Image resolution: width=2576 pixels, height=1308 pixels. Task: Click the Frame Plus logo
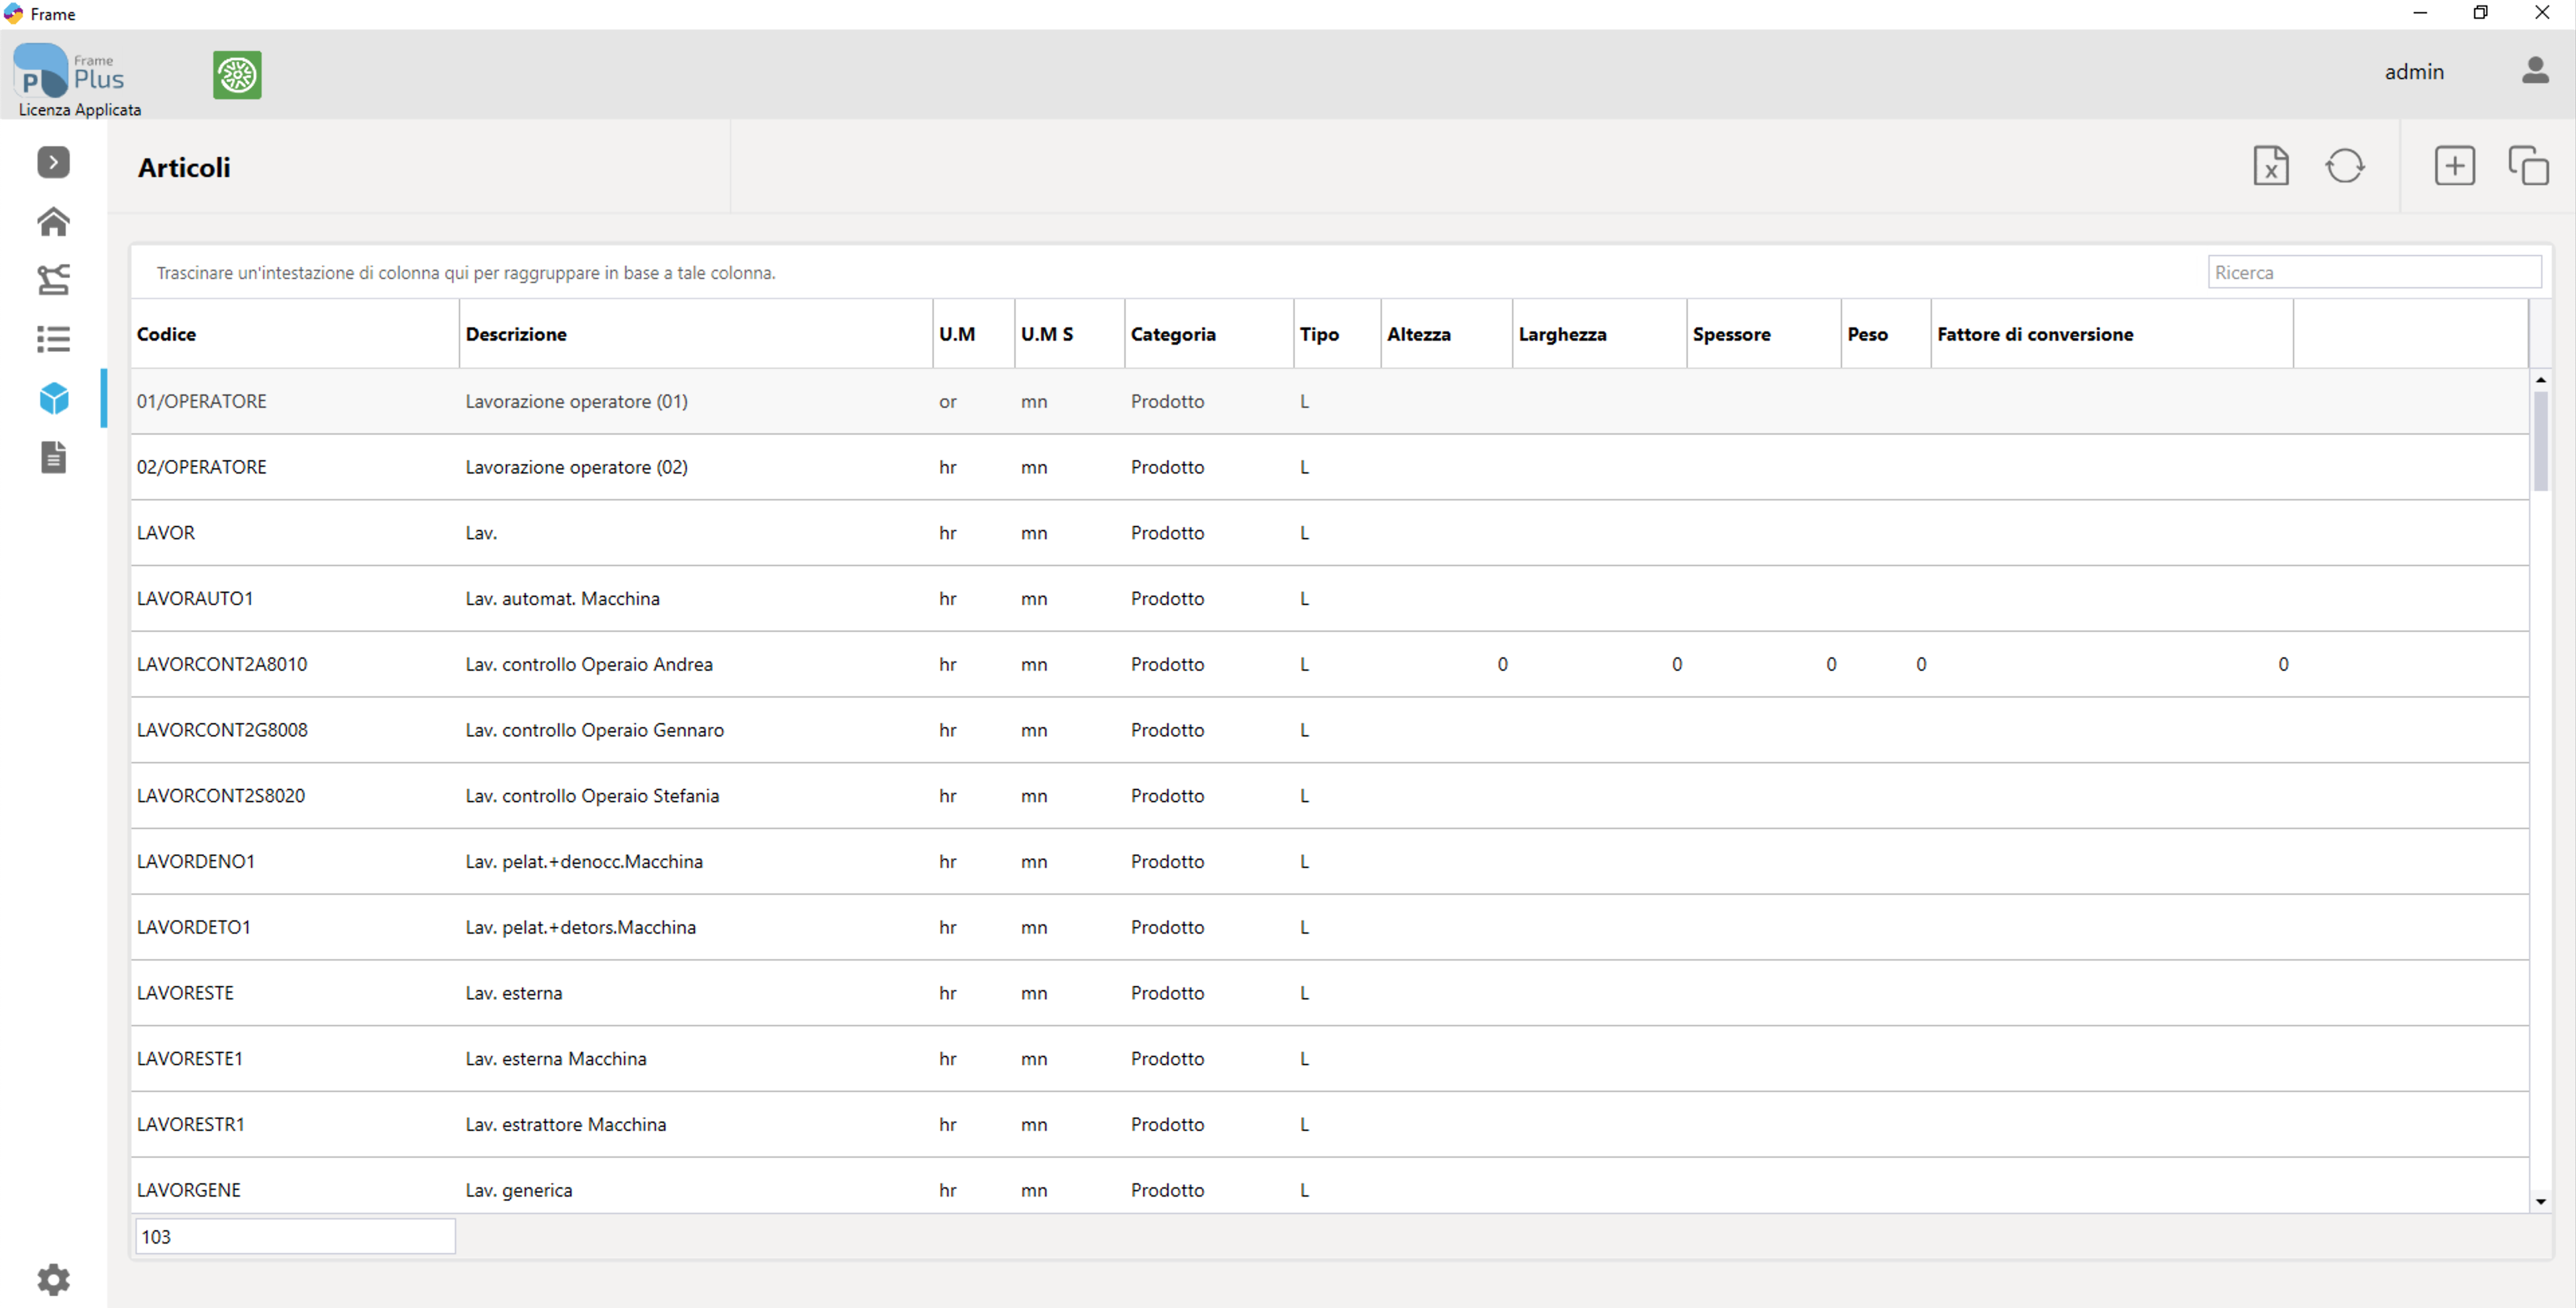(x=69, y=71)
